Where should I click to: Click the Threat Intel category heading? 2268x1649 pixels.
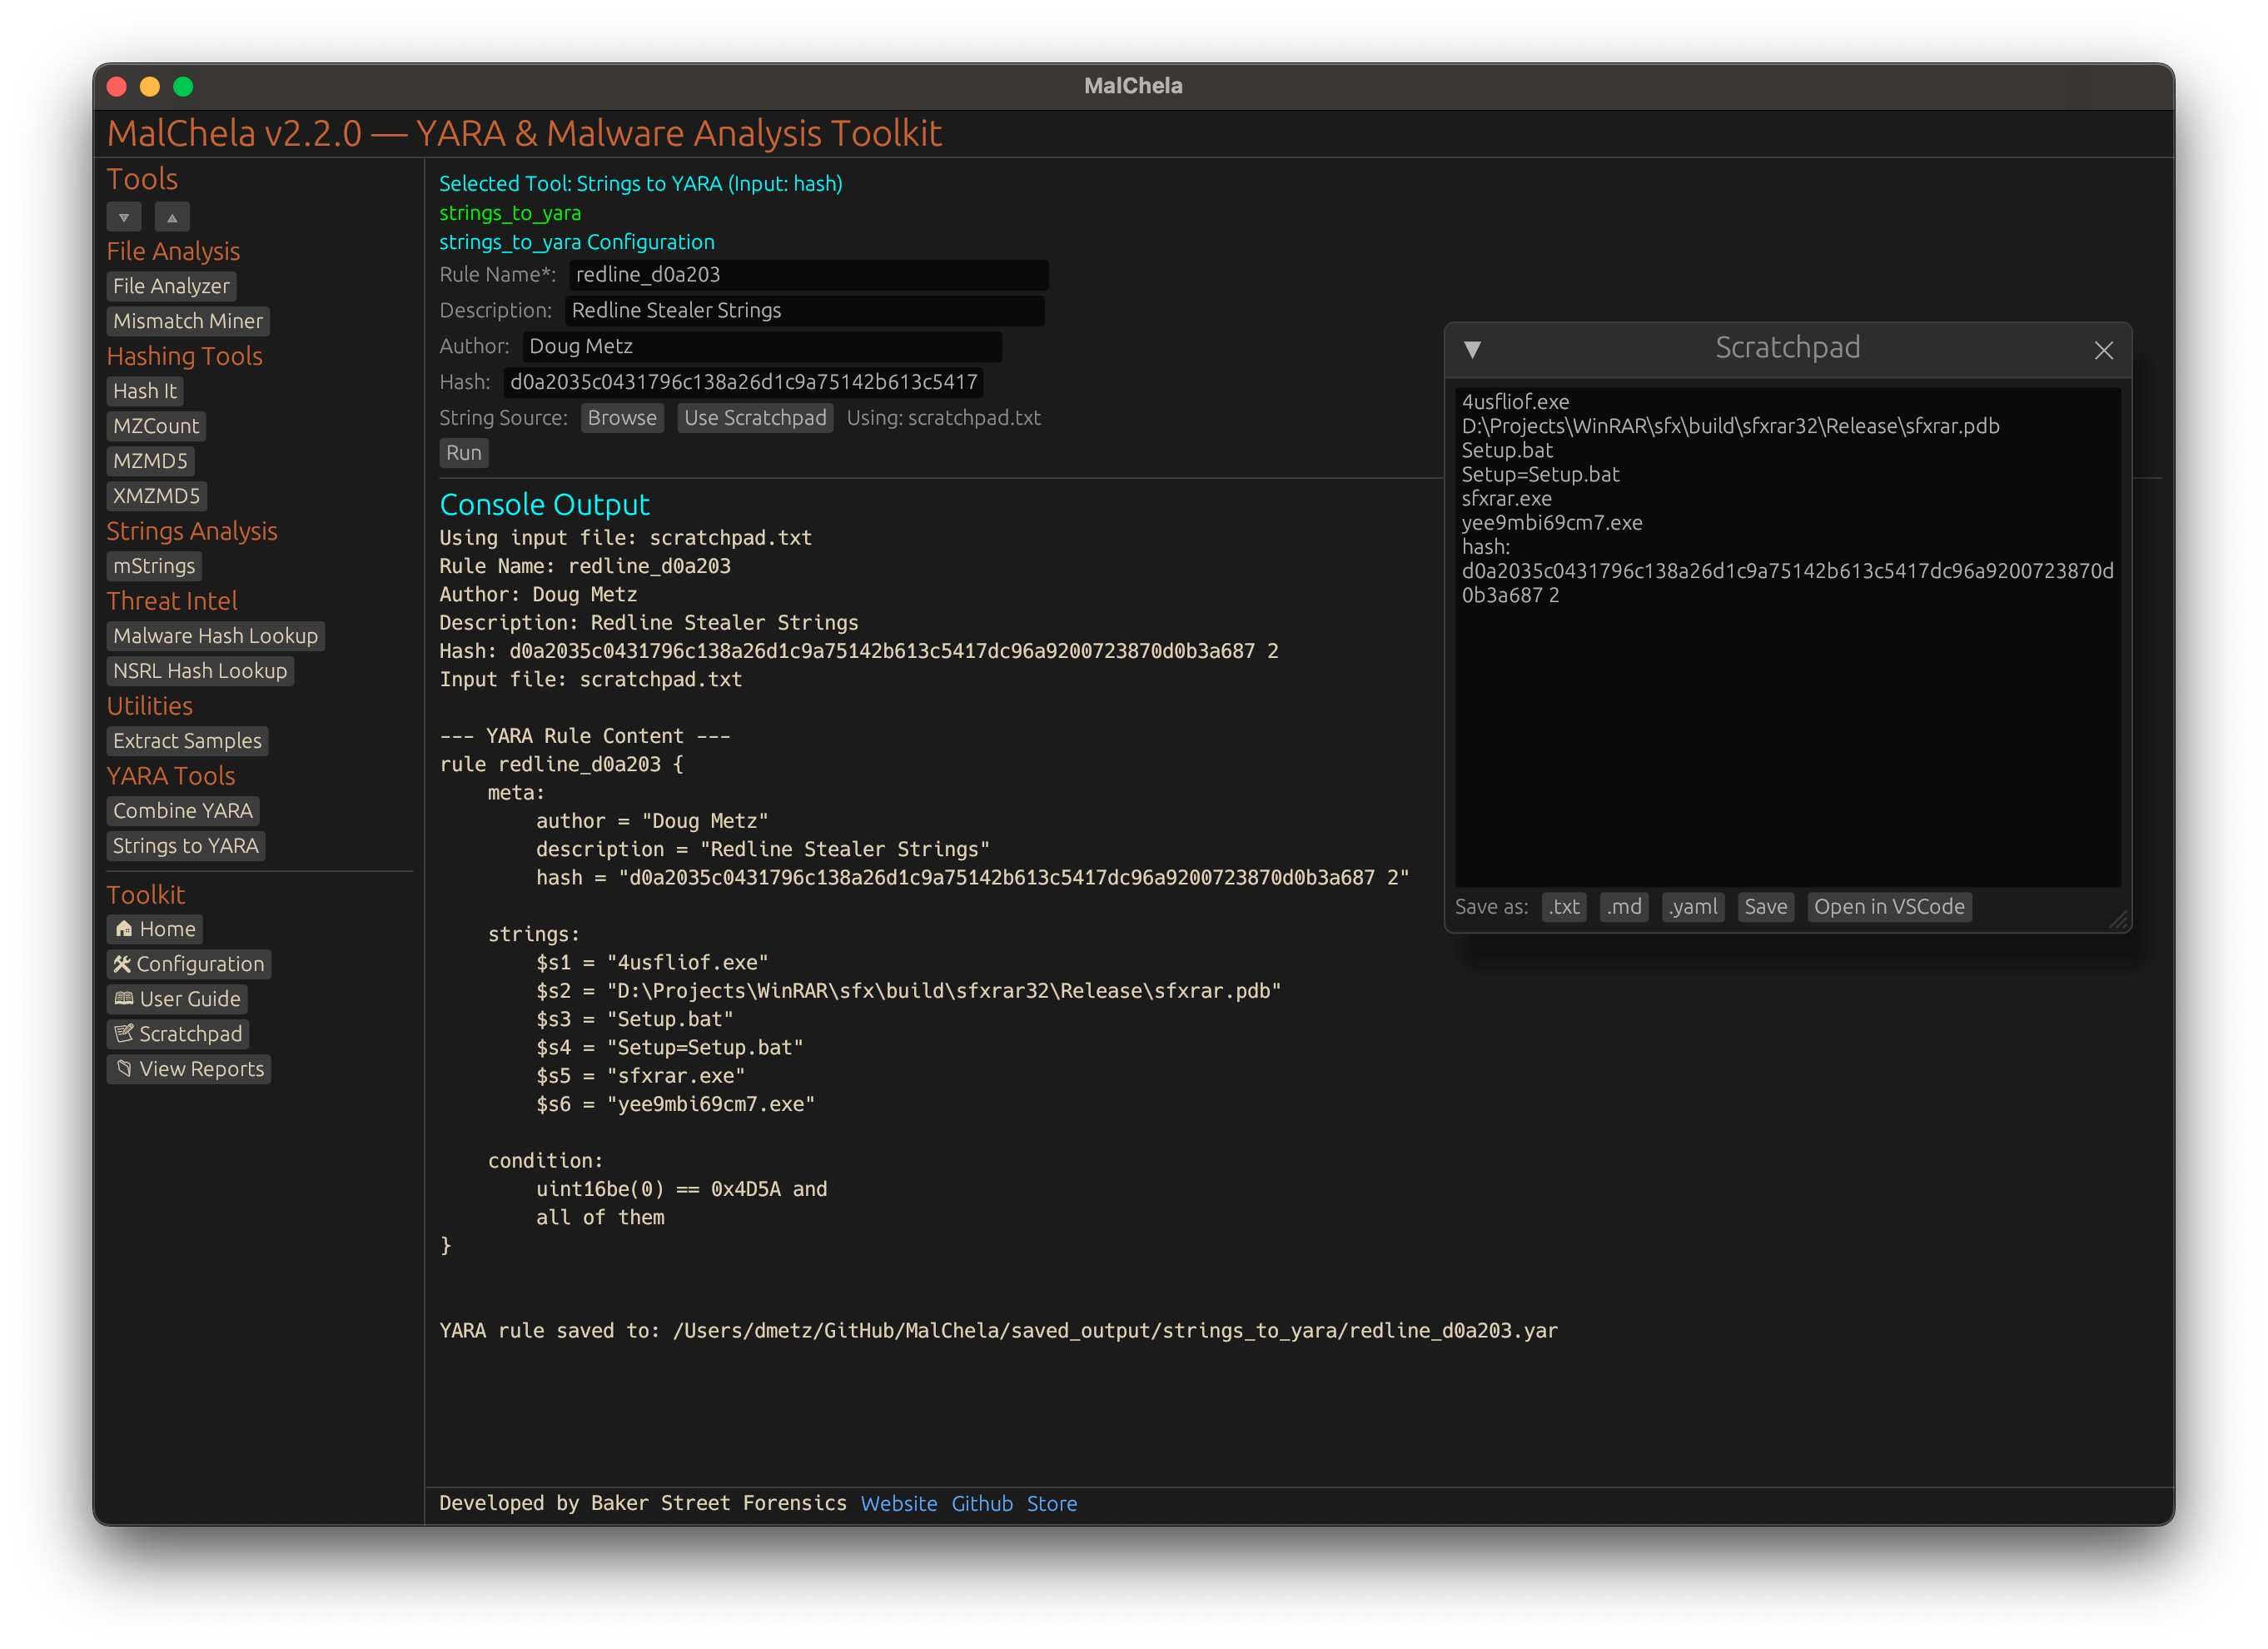(x=172, y=601)
